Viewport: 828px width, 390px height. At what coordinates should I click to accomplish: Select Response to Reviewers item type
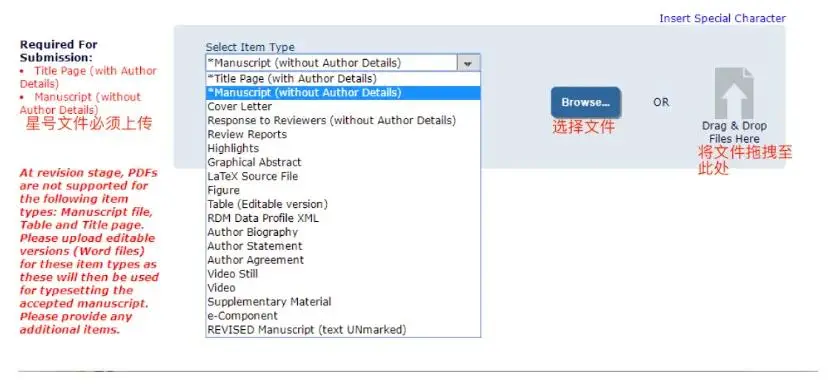click(x=343, y=120)
